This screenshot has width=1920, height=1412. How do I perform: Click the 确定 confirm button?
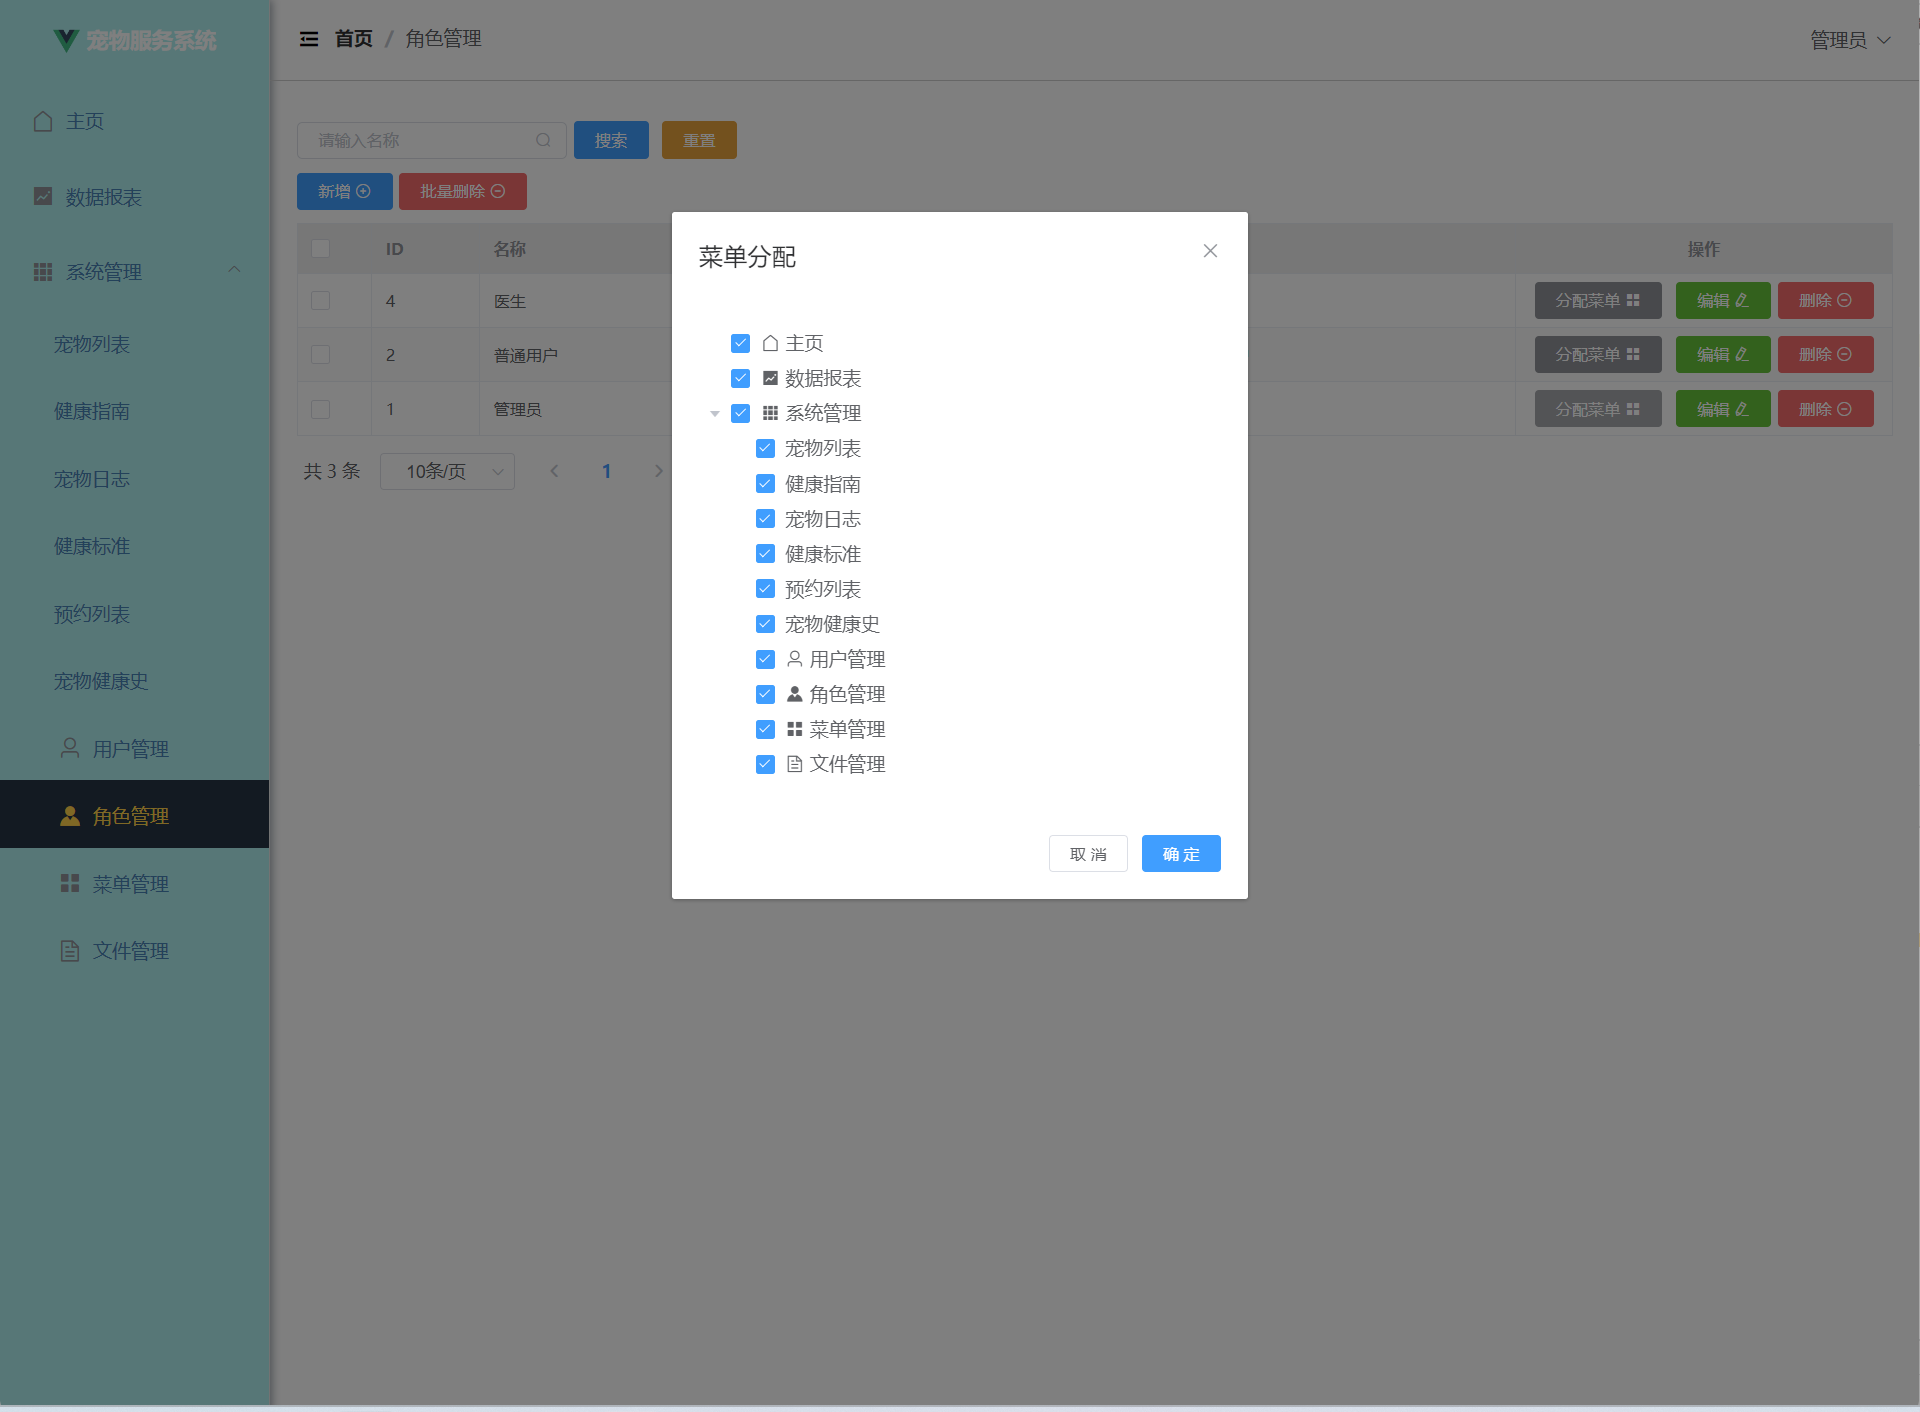[1180, 854]
